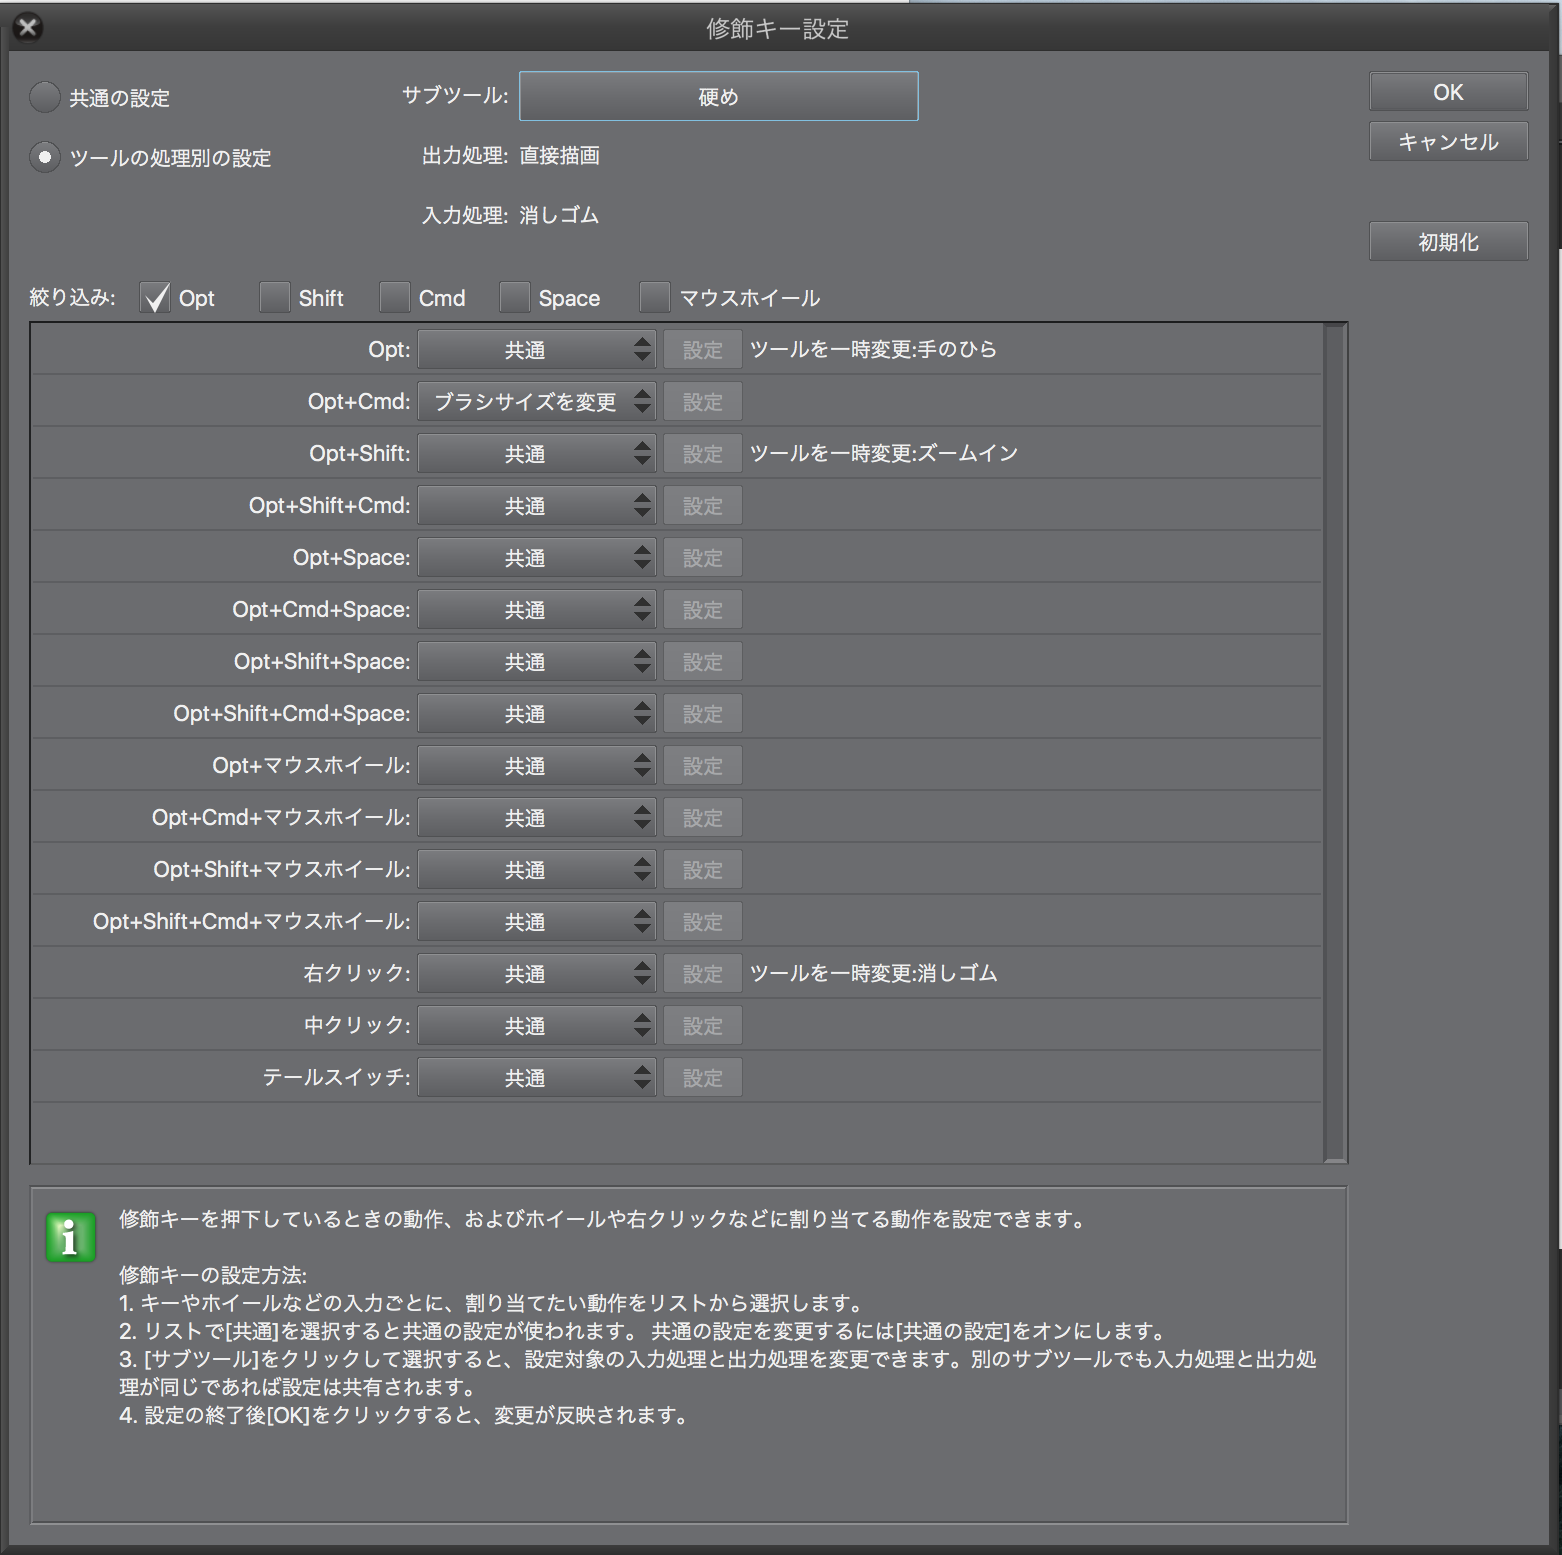Open the Opt+Cmd+Space: action dropdown
The image size is (1562, 1555).
(537, 610)
